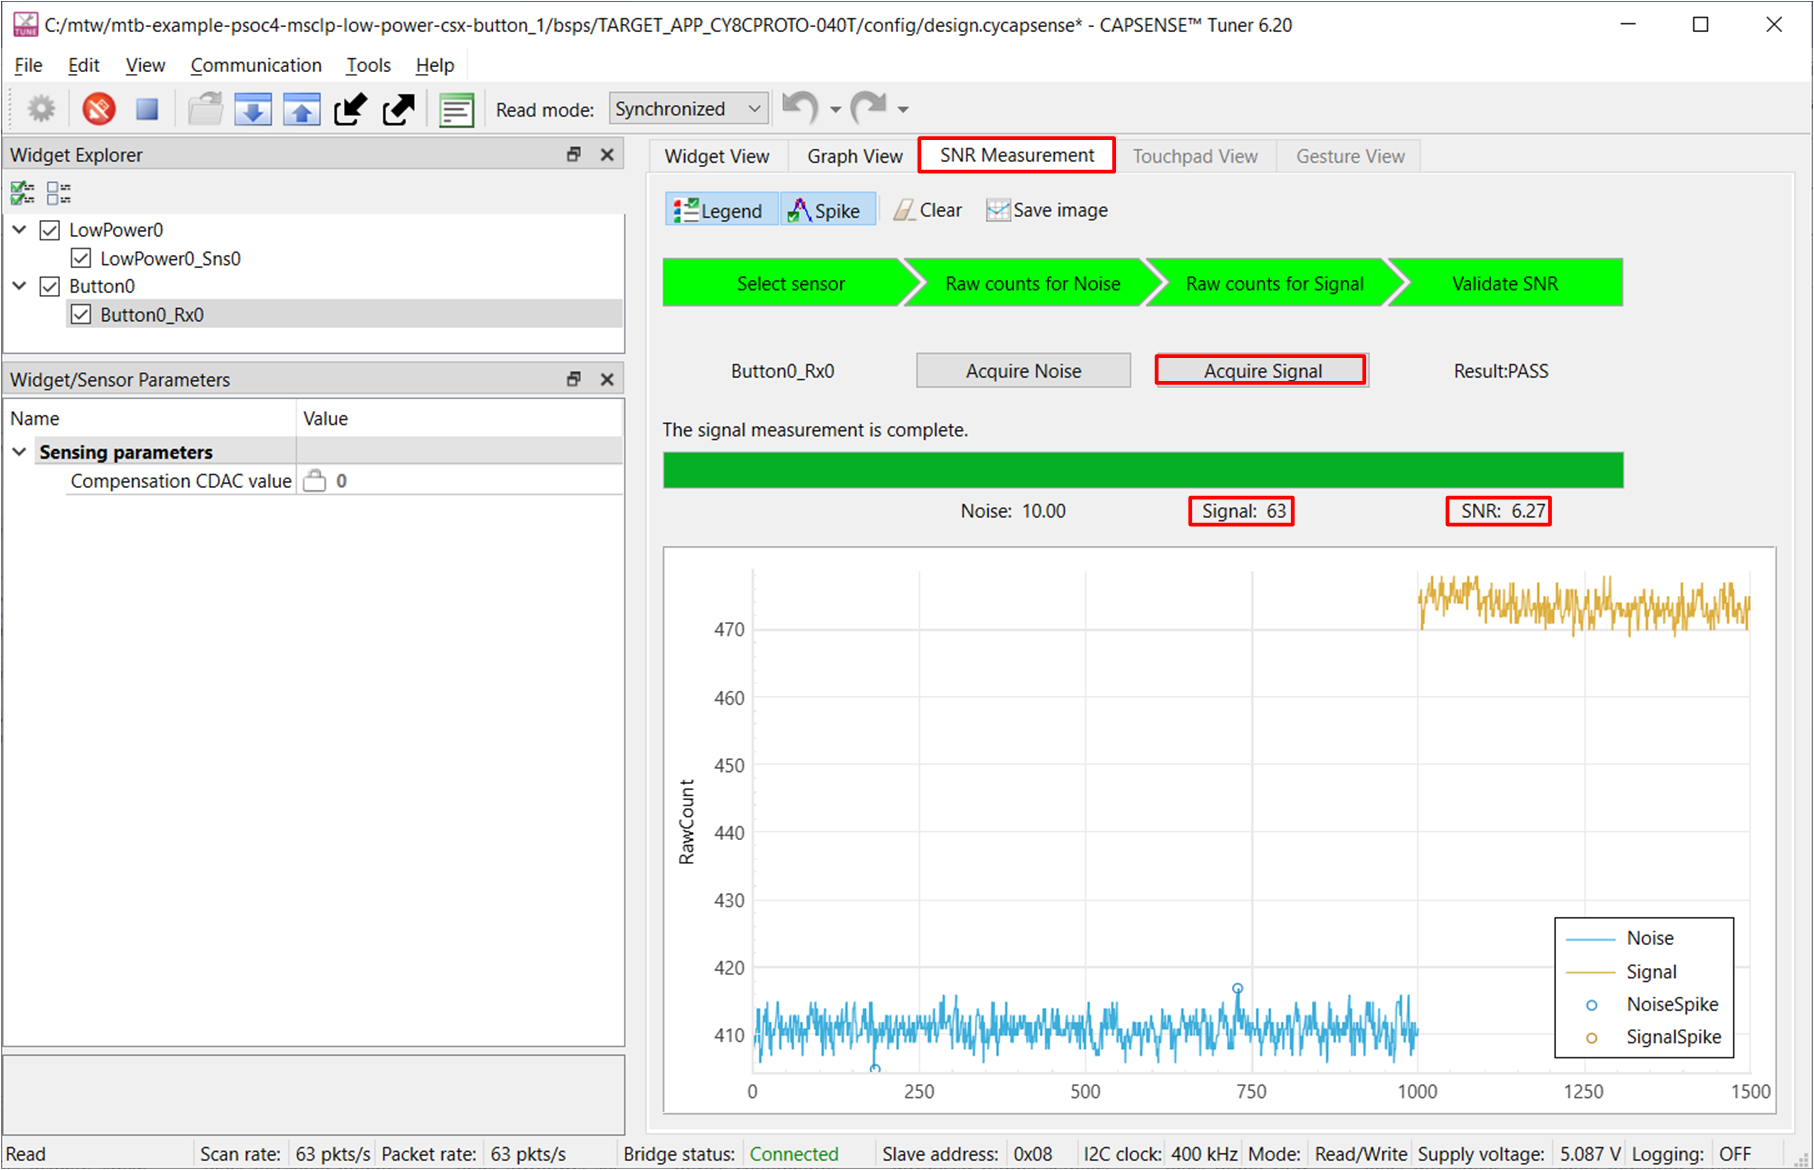The width and height of the screenshot is (1814, 1170).
Task: Open the Tools menu
Action: (x=368, y=65)
